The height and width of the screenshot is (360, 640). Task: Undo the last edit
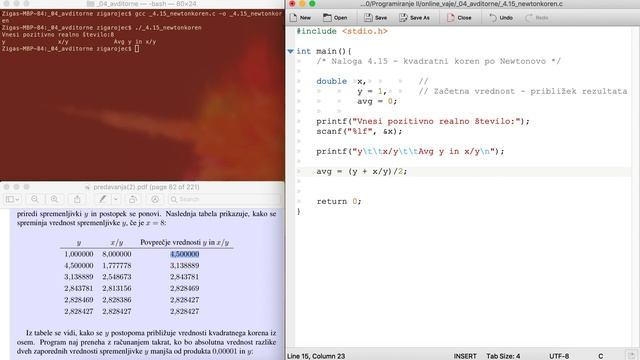click(x=501, y=18)
